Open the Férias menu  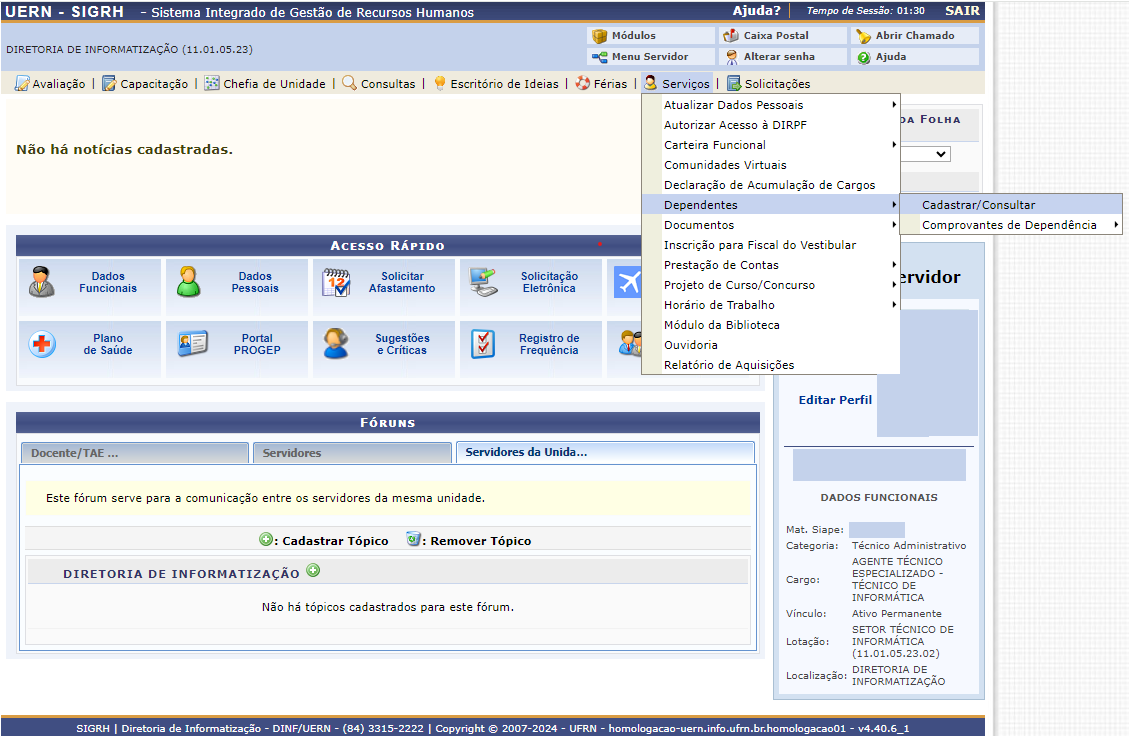click(x=601, y=84)
